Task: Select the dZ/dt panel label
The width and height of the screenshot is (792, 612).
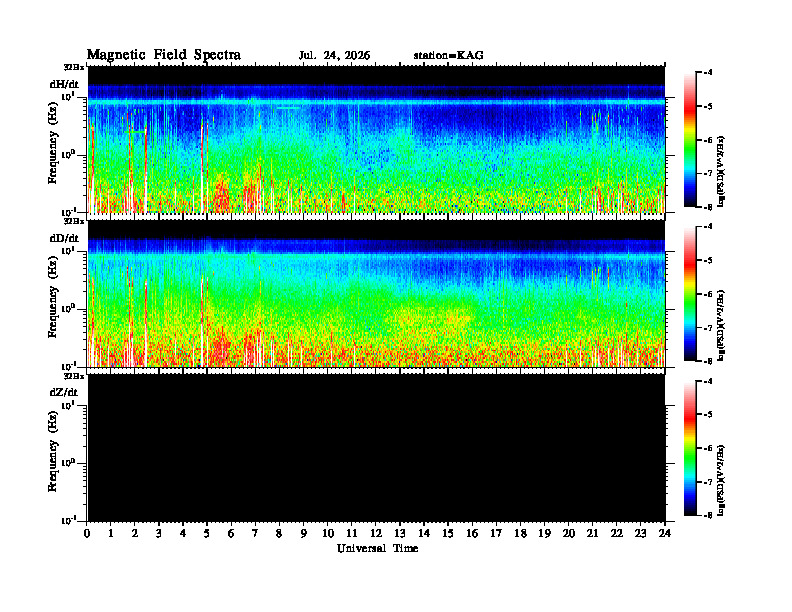Action: (64, 392)
